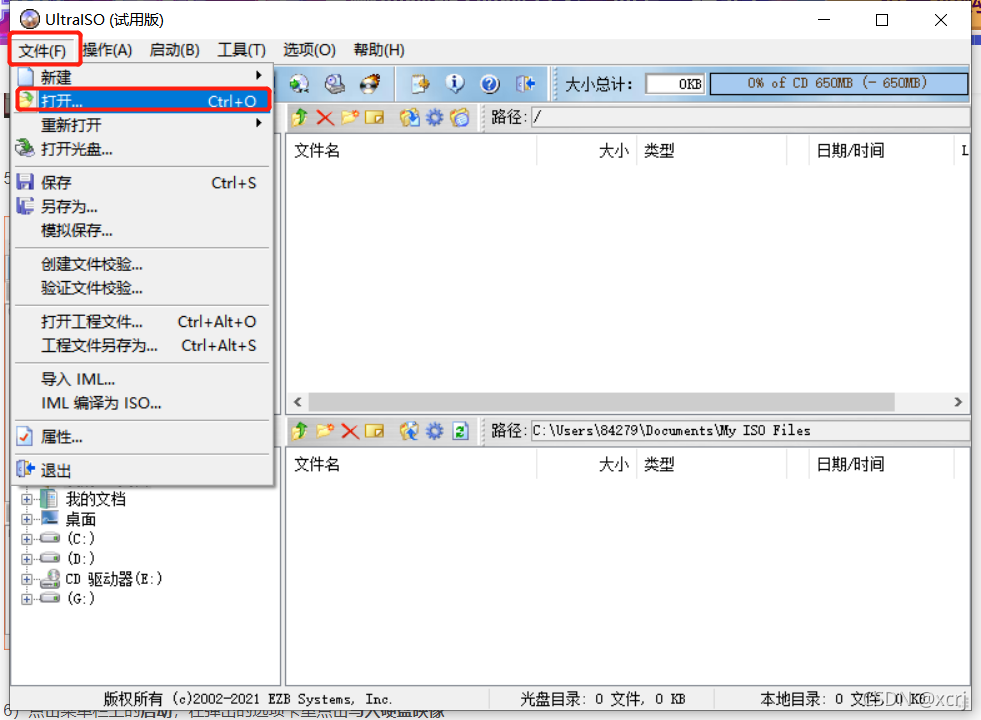Click the add-to-image icon in local pane toolbar
Image resolution: width=981 pixels, height=720 pixels.
pos(410,431)
